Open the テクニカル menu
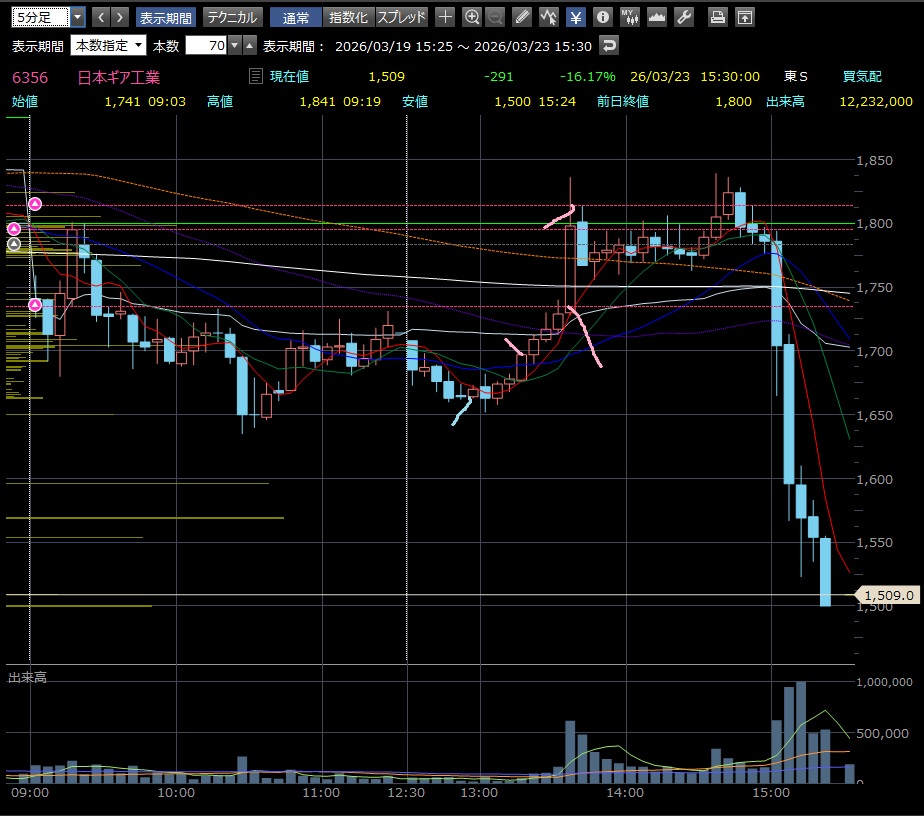924x816 pixels. tap(232, 17)
